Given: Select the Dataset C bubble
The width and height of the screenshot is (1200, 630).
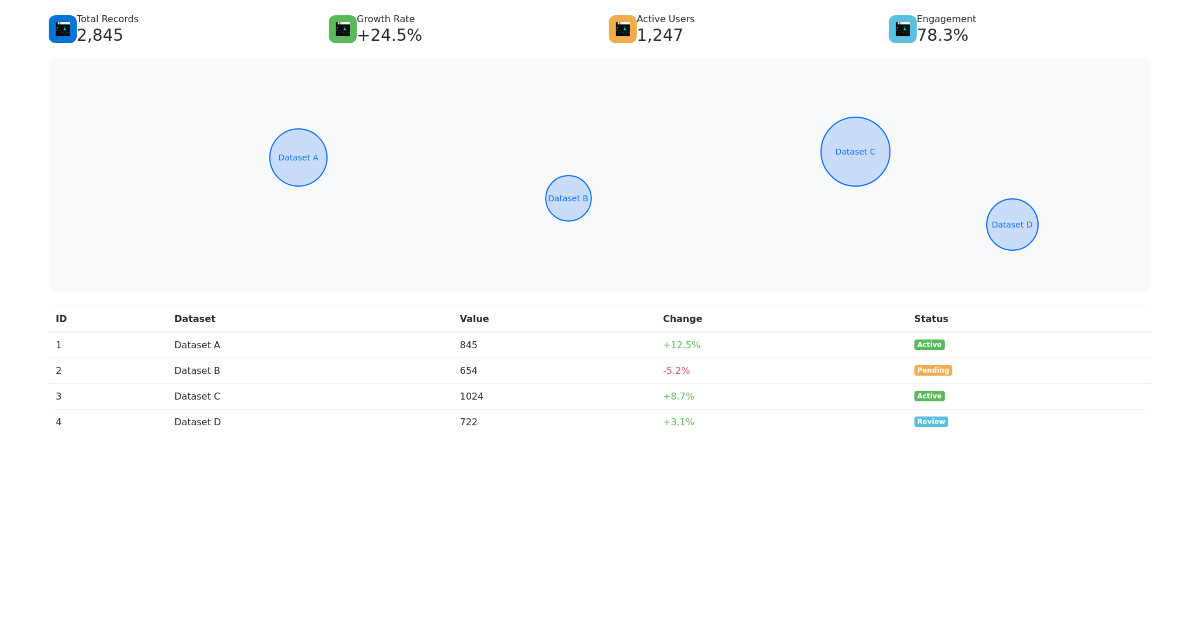Looking at the screenshot, I should (x=855, y=152).
